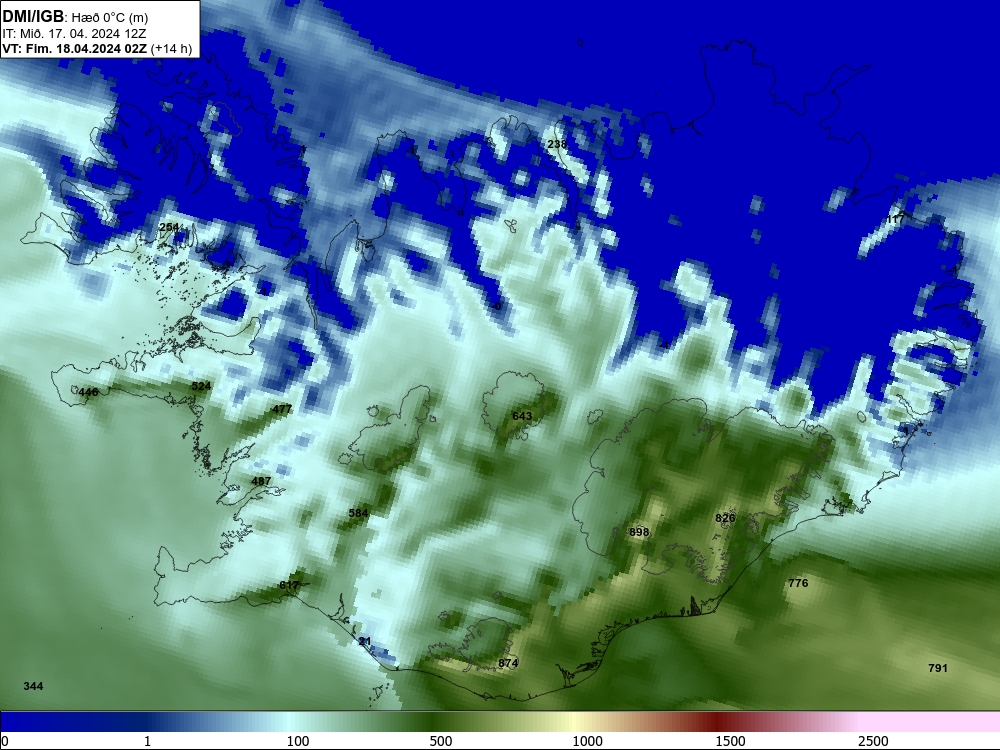Click the map value 446

(x=88, y=392)
